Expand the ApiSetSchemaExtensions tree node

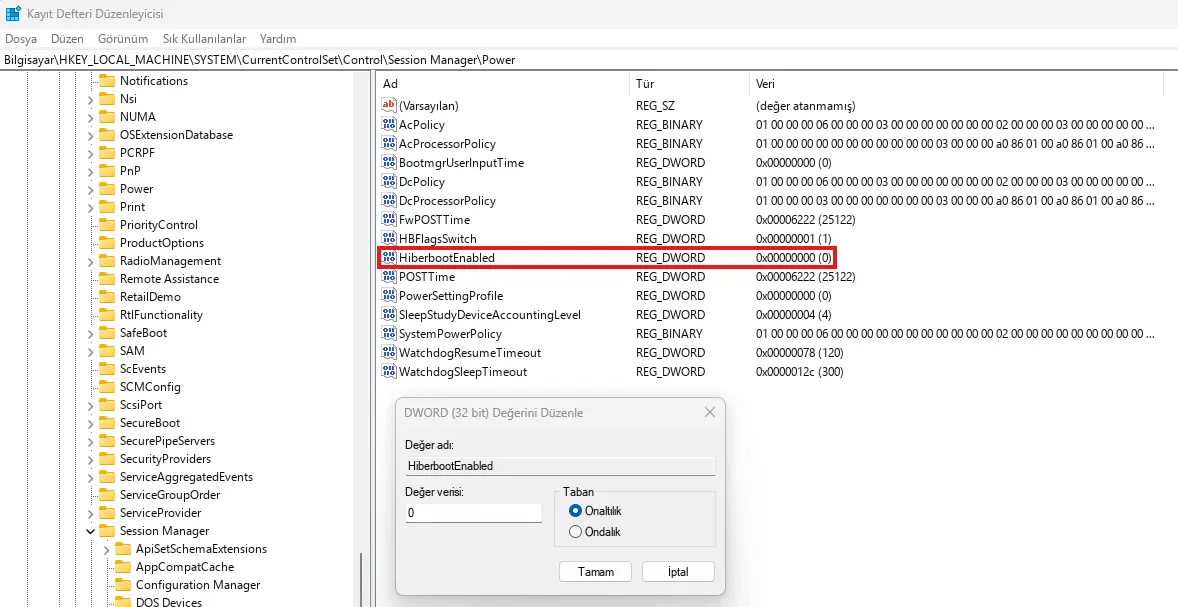(107, 549)
